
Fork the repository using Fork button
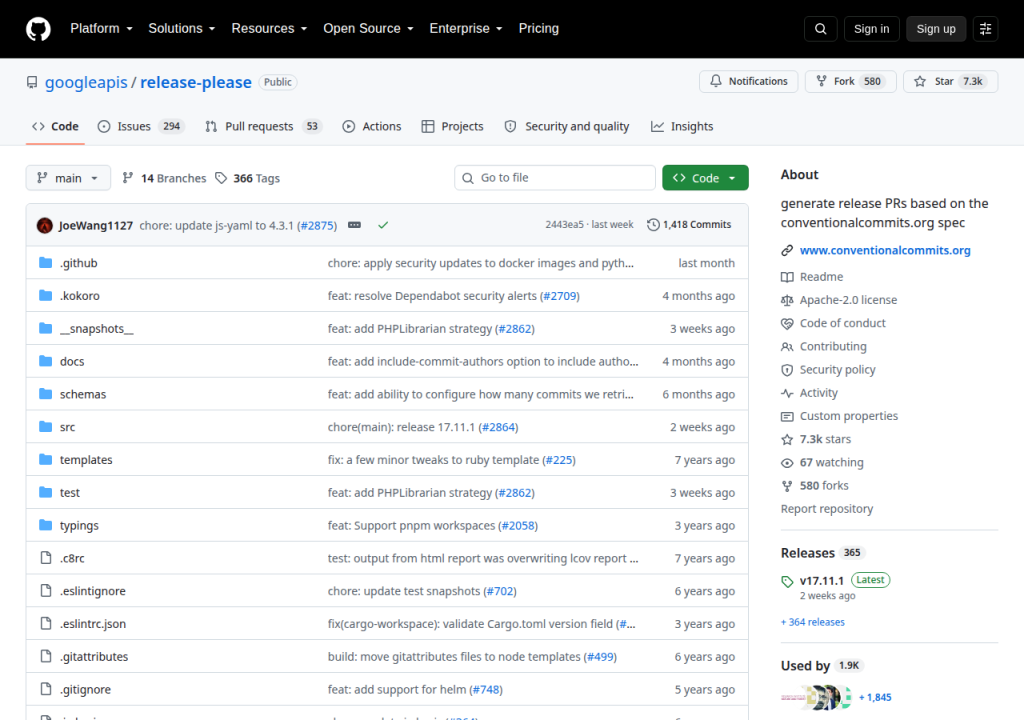[x=850, y=81]
